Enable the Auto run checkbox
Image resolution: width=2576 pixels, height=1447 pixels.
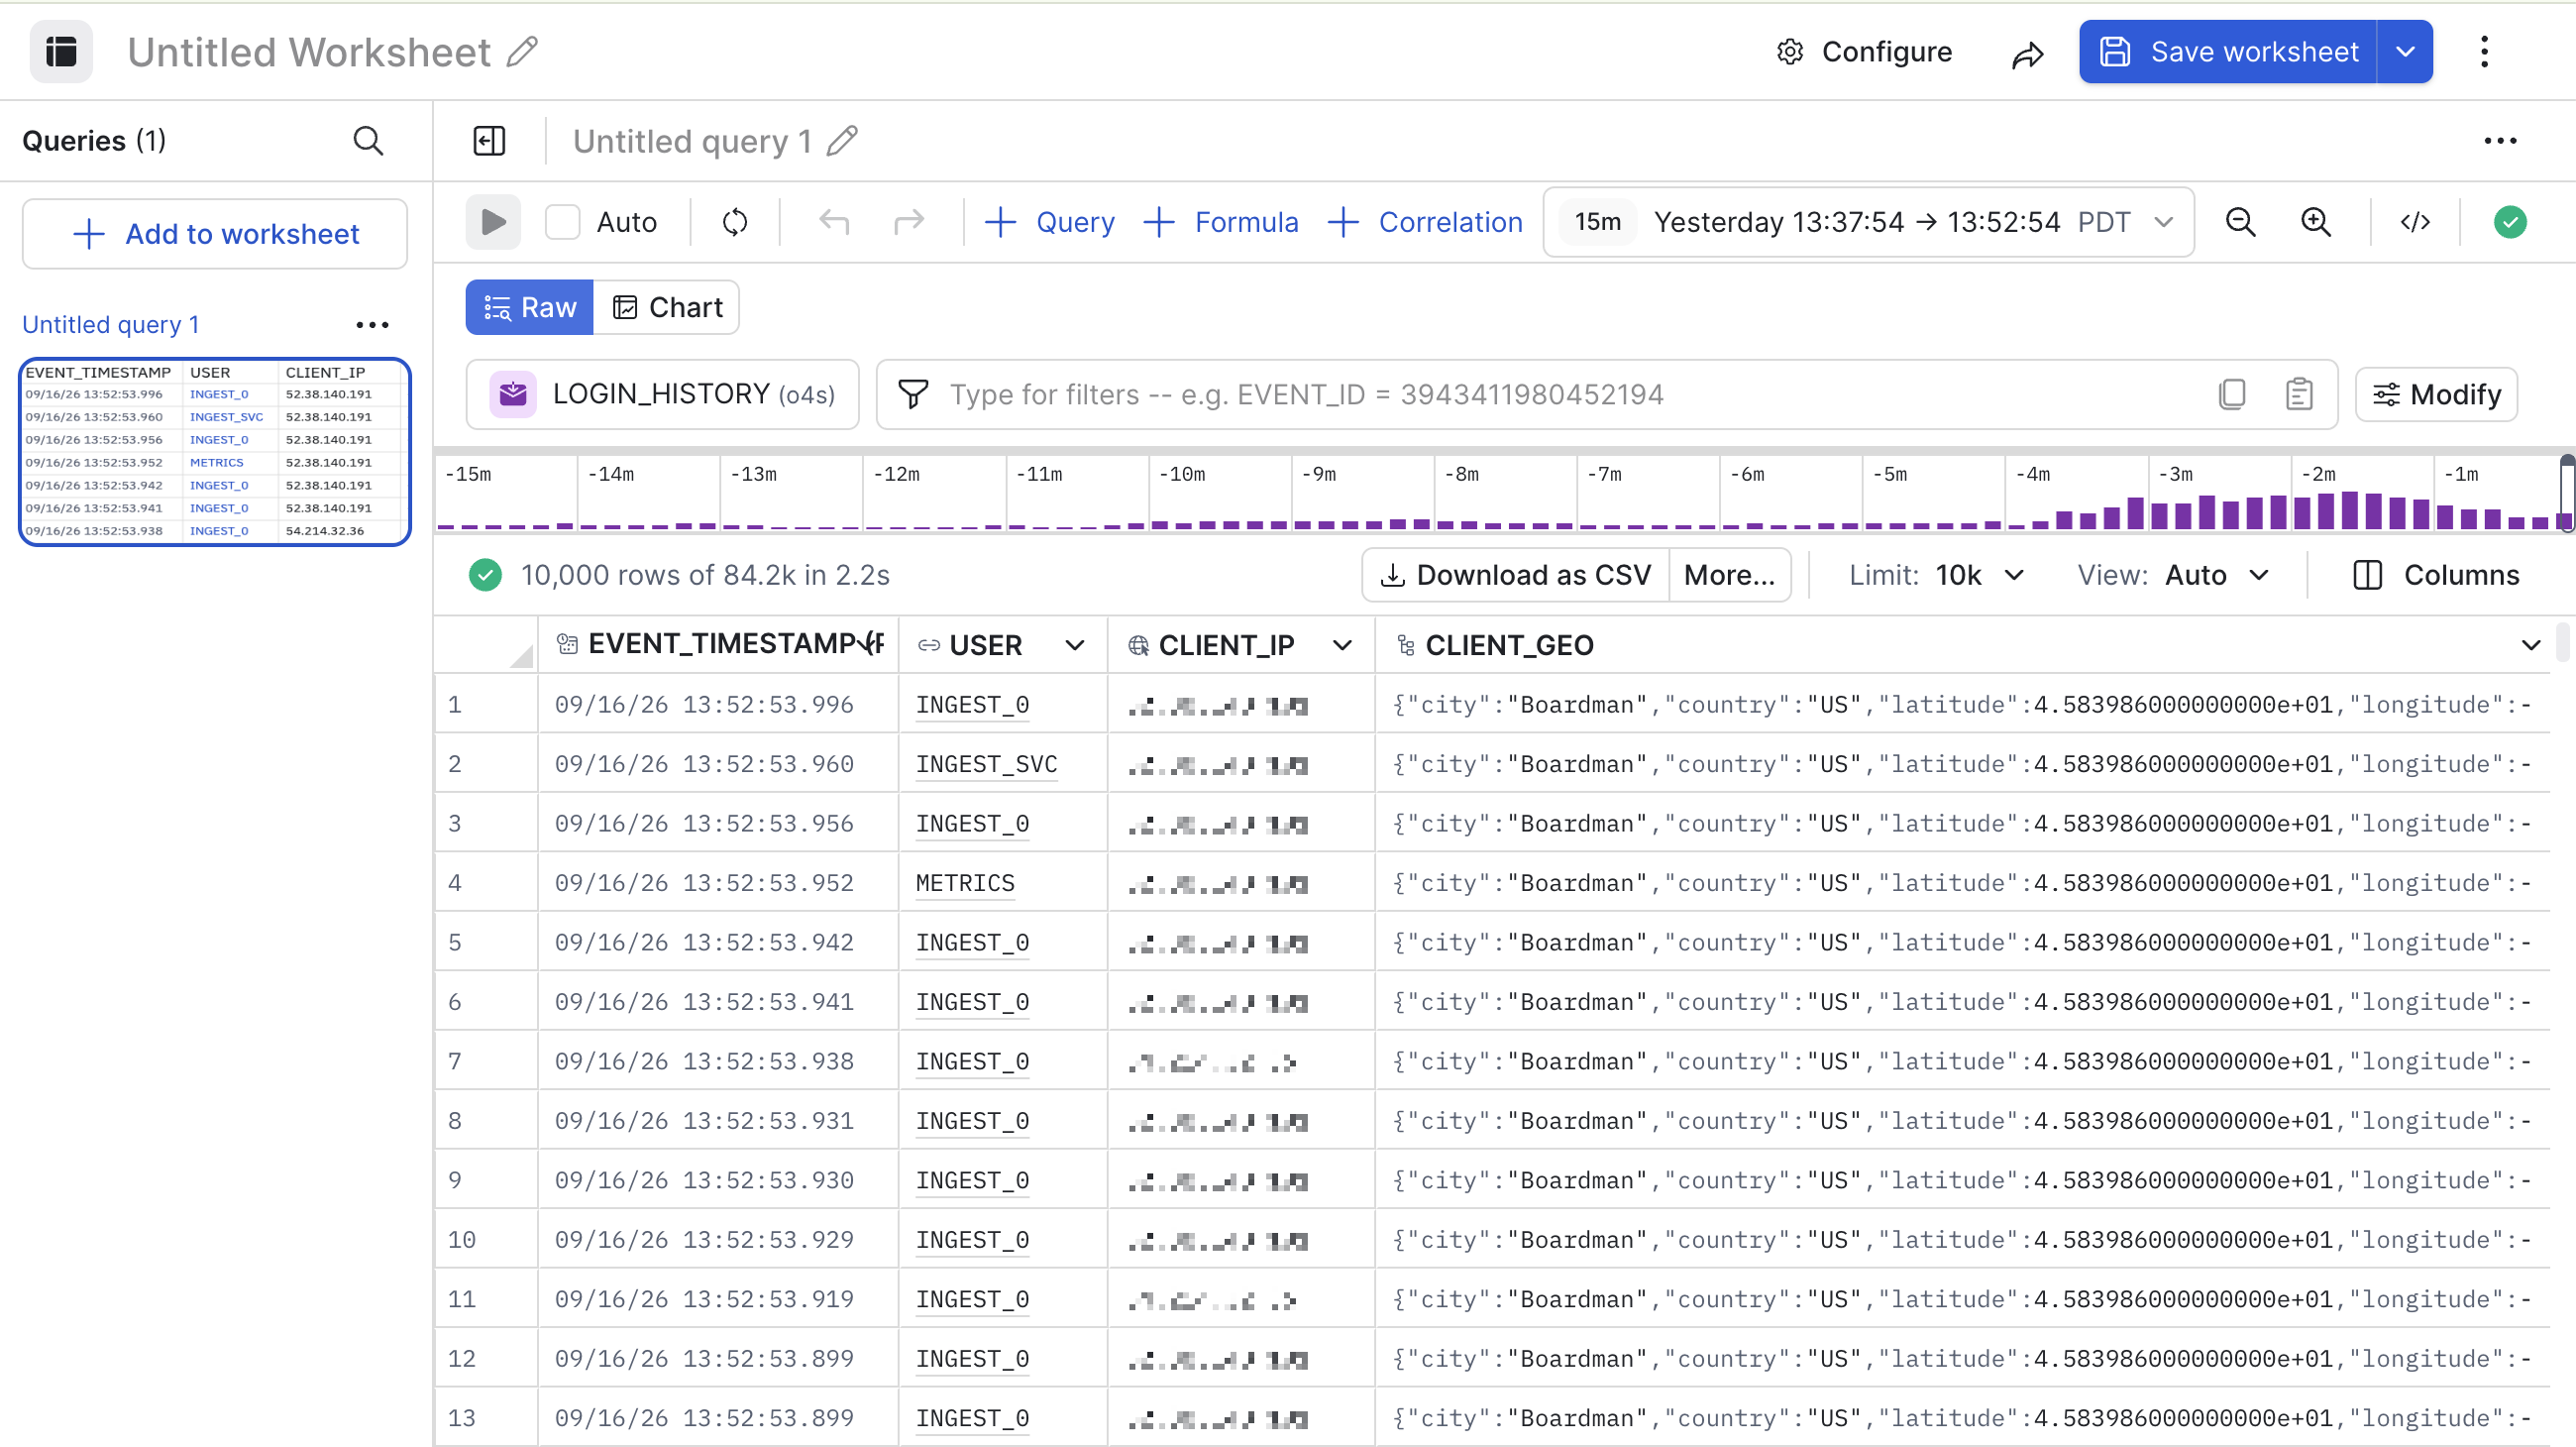(x=563, y=222)
